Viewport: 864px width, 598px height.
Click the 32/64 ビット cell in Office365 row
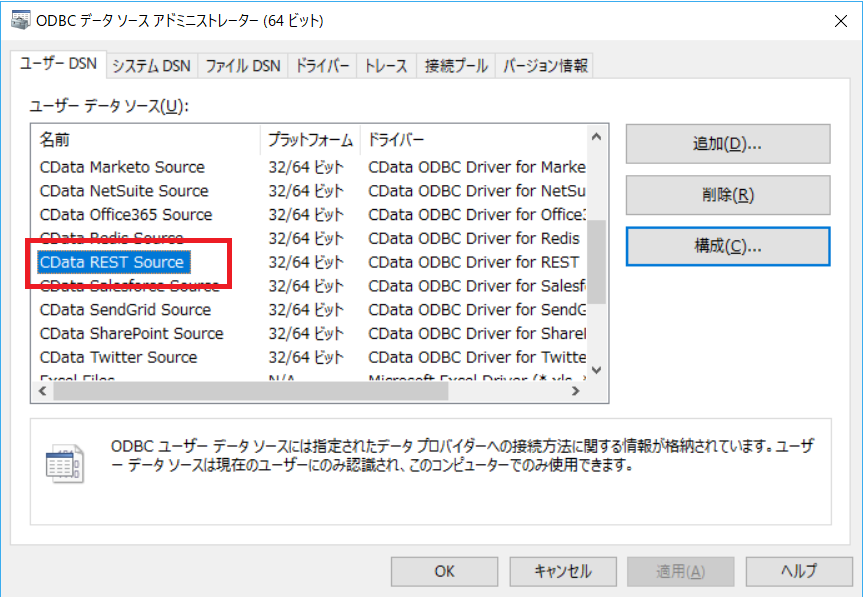coord(306,214)
